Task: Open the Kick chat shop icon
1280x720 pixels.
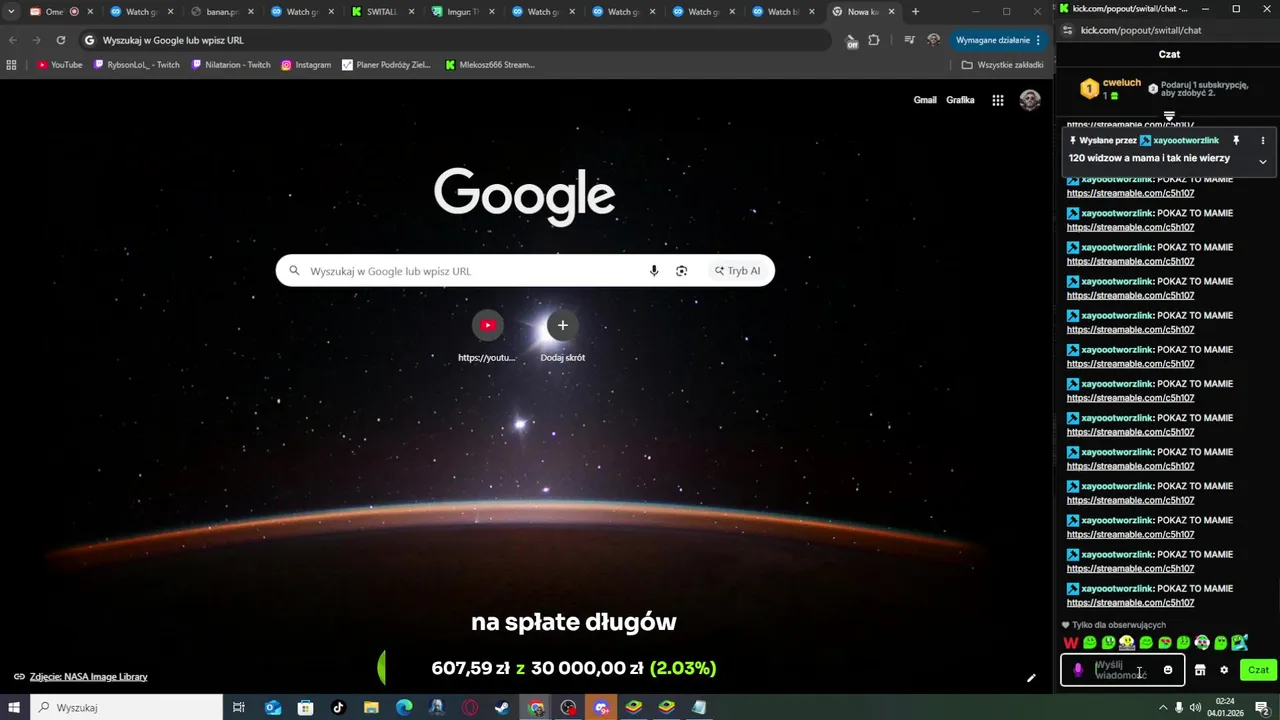Action: pyautogui.click(x=1200, y=670)
